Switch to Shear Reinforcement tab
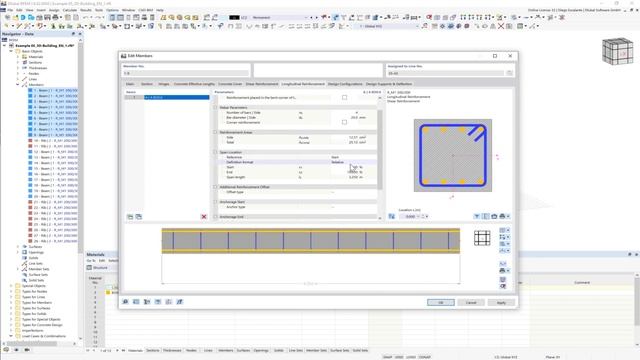Screen dimensions: 640x360 click(262, 84)
